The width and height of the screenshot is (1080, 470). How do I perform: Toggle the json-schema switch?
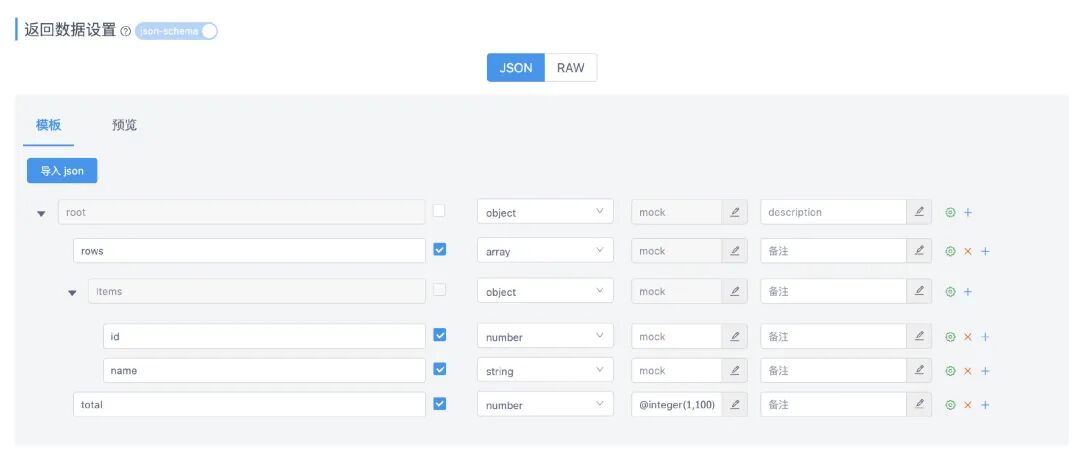(x=176, y=31)
